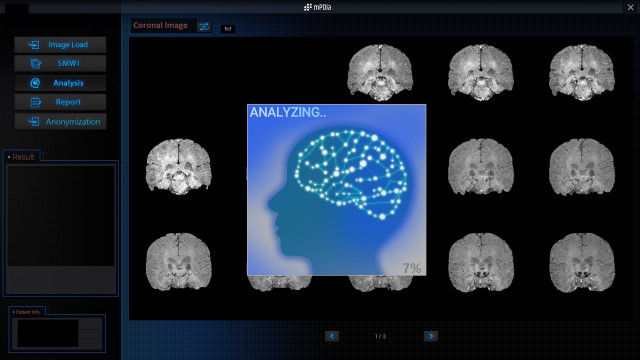Viewport: 640px width, 360px height.
Task: Go to the previous image page arrow
Action: point(332,336)
